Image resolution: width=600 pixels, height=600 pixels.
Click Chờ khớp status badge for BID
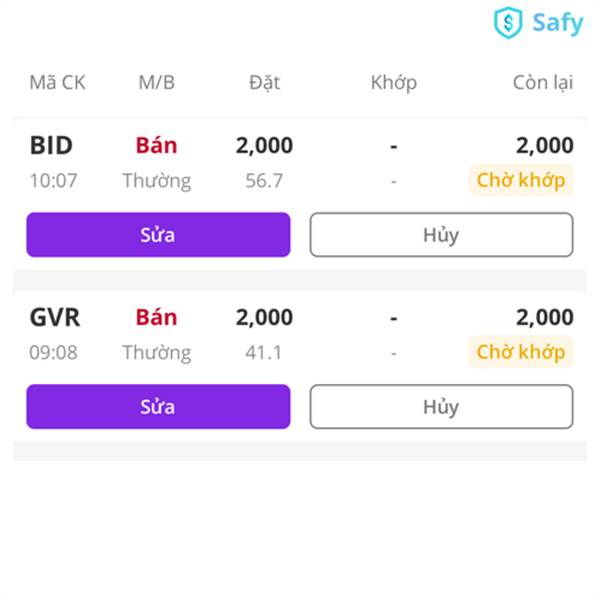click(x=521, y=180)
